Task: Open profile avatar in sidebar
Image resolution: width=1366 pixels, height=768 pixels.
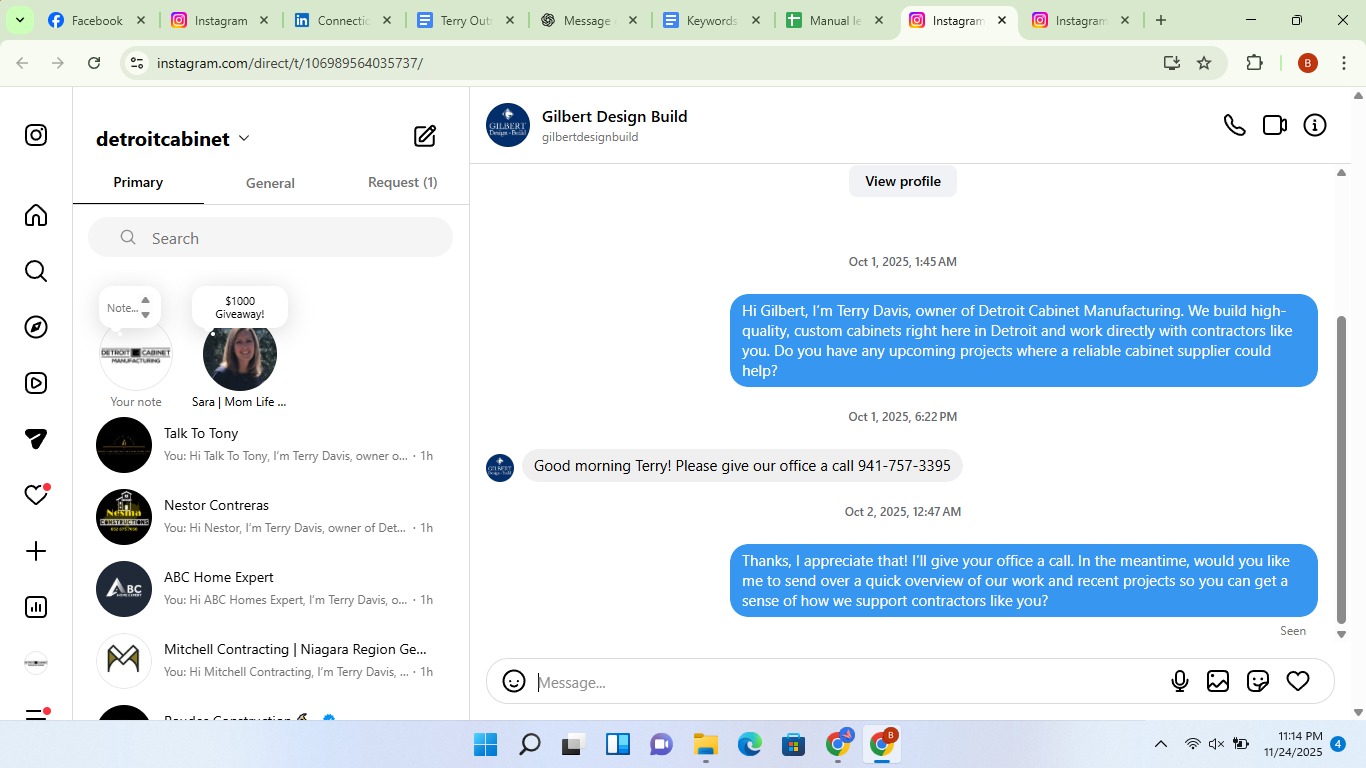Action: click(x=36, y=663)
